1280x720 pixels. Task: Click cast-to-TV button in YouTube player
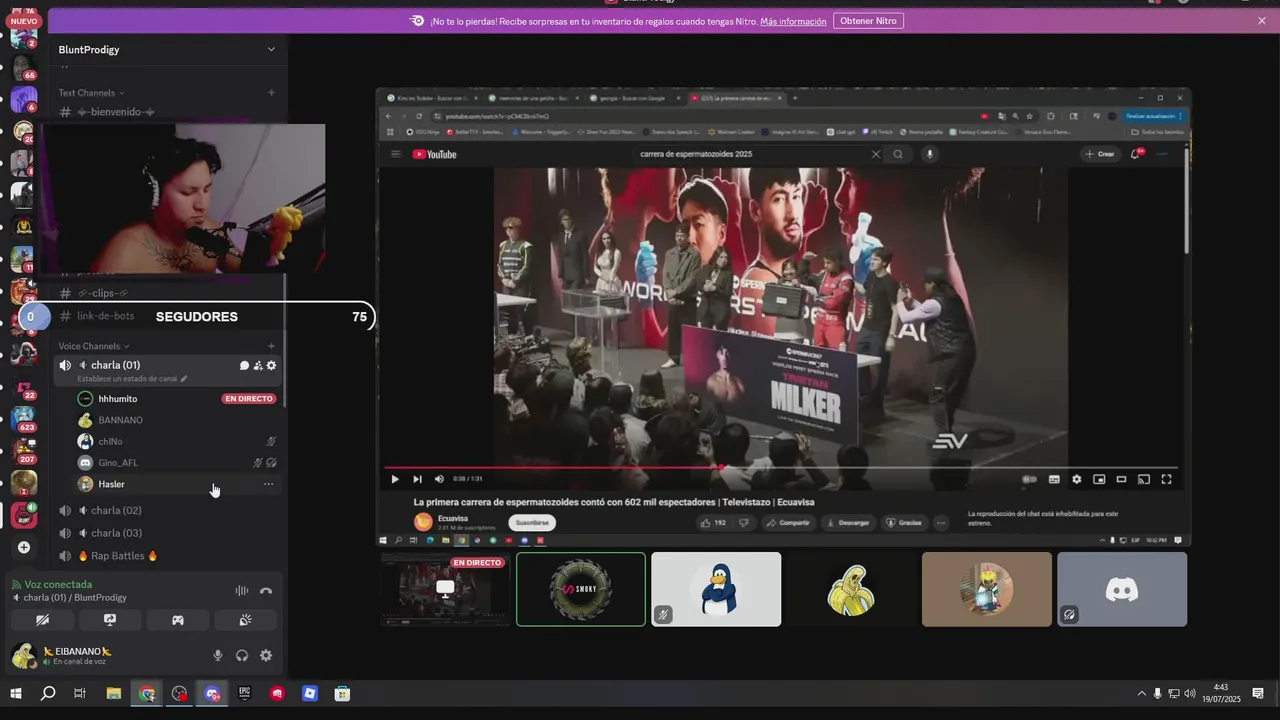tap(1143, 479)
